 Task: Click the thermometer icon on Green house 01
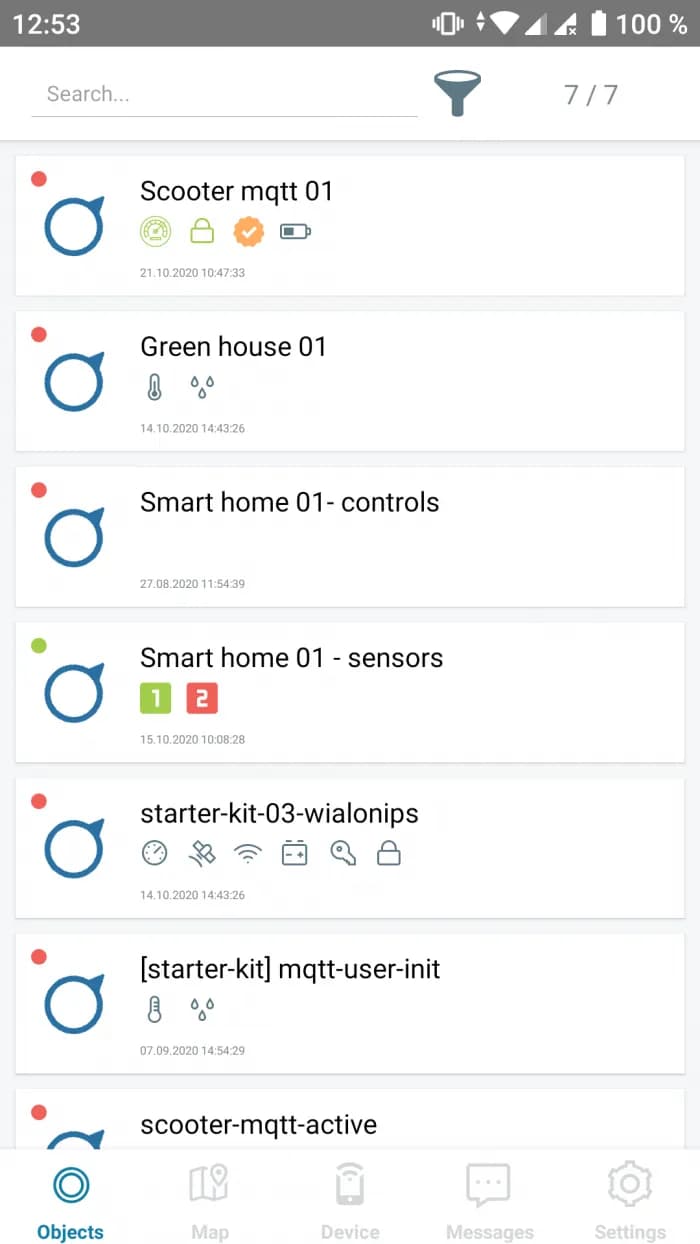pyautogui.click(x=154, y=388)
